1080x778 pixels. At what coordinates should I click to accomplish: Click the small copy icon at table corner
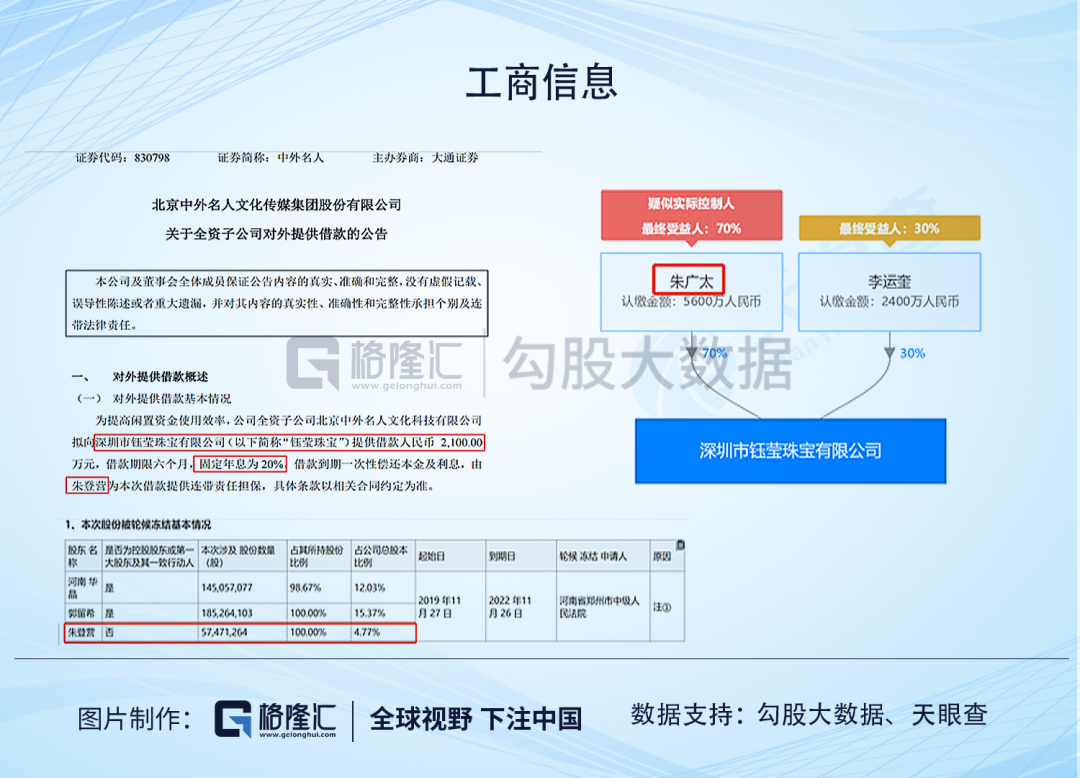(x=680, y=545)
